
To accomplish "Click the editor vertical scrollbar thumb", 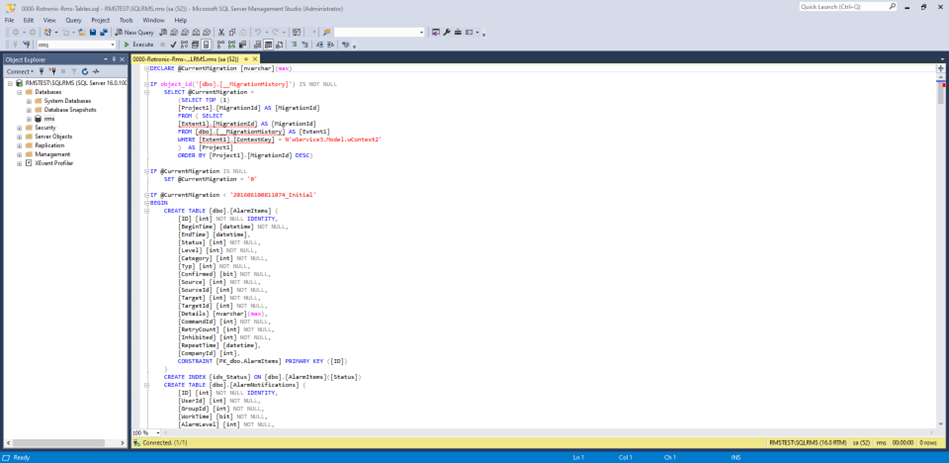I will click(x=941, y=91).
